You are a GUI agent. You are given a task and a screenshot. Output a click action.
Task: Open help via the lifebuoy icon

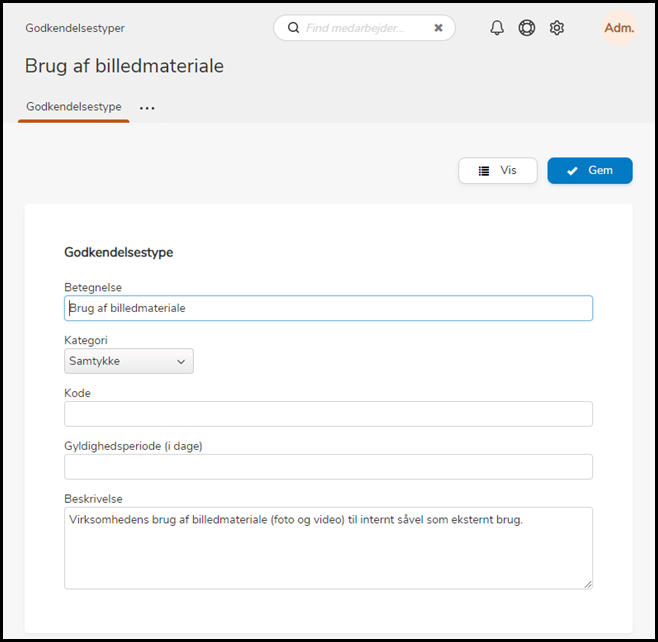(527, 28)
